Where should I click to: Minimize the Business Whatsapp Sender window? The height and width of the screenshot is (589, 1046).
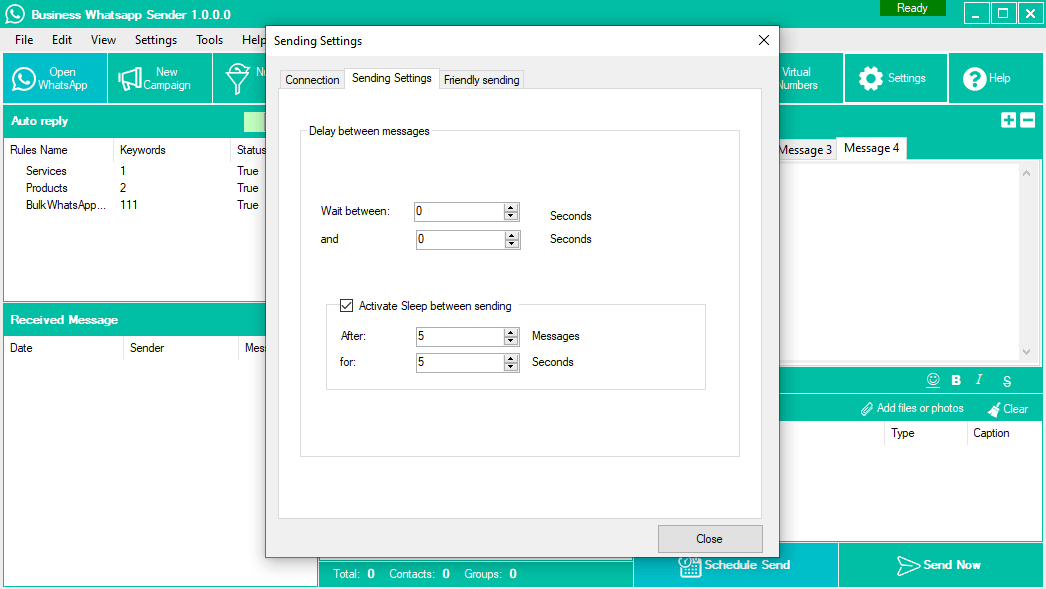tap(975, 13)
